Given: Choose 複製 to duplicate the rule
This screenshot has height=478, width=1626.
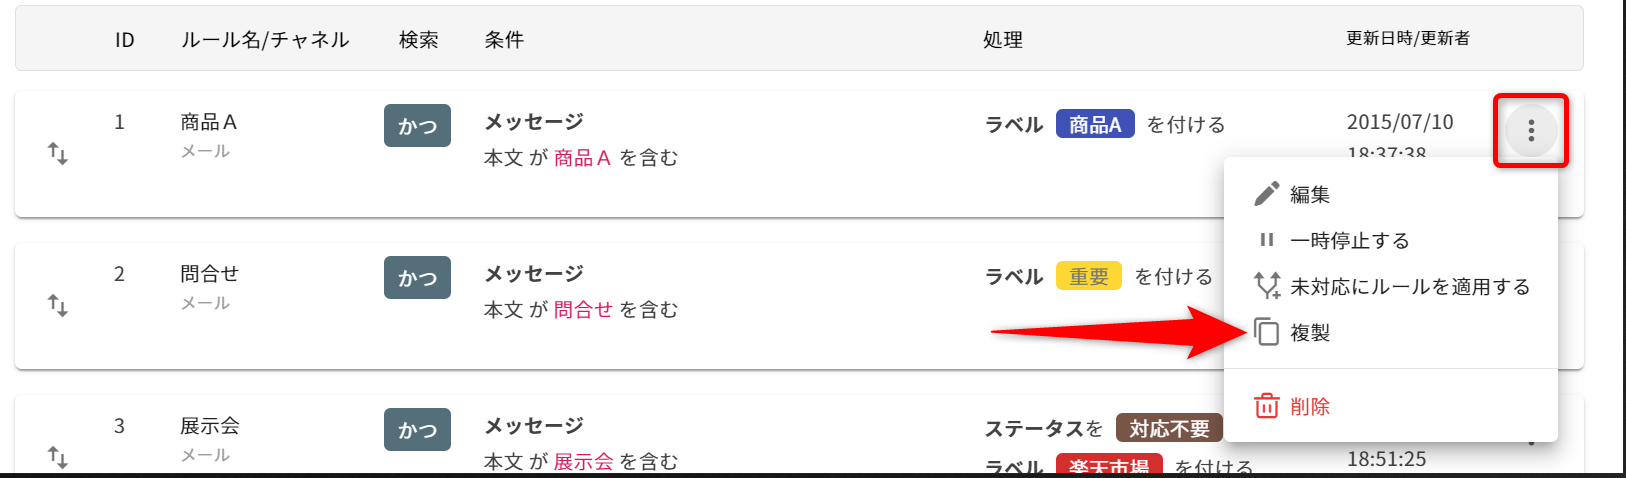Looking at the screenshot, I should click(x=1310, y=333).
